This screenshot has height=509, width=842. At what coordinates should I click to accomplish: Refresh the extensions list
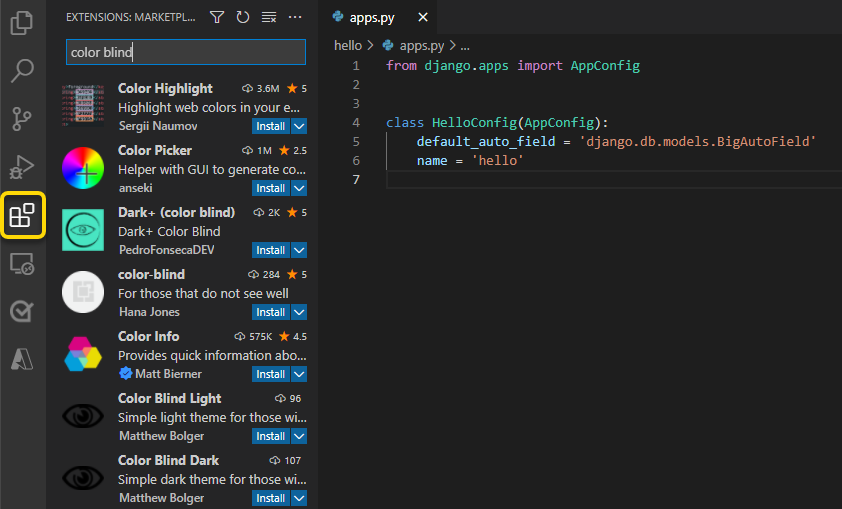click(x=243, y=17)
